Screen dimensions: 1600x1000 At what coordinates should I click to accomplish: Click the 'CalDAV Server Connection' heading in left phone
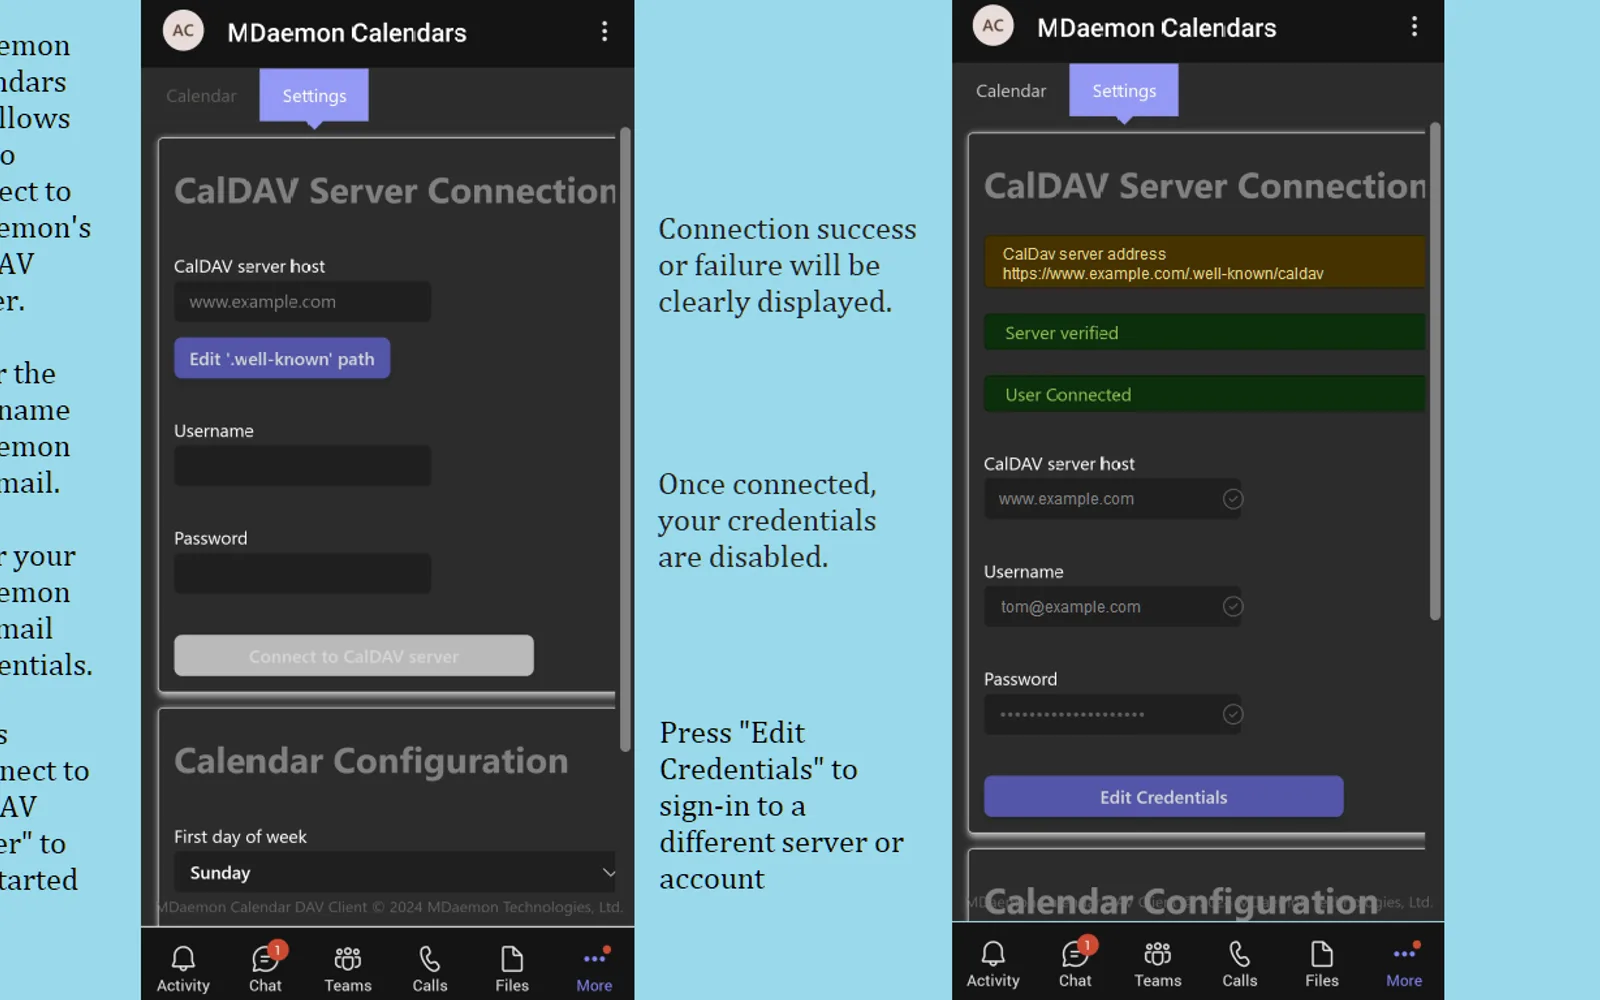396,191
